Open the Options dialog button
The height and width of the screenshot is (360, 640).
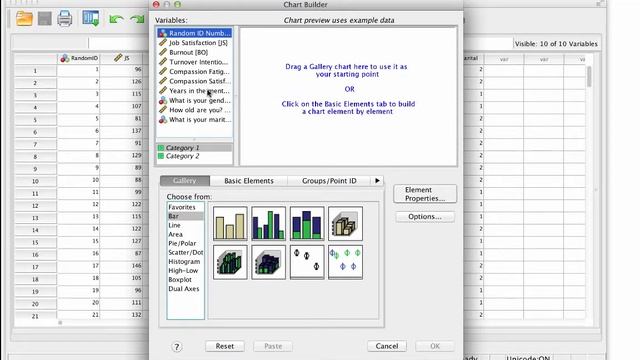pos(425,217)
